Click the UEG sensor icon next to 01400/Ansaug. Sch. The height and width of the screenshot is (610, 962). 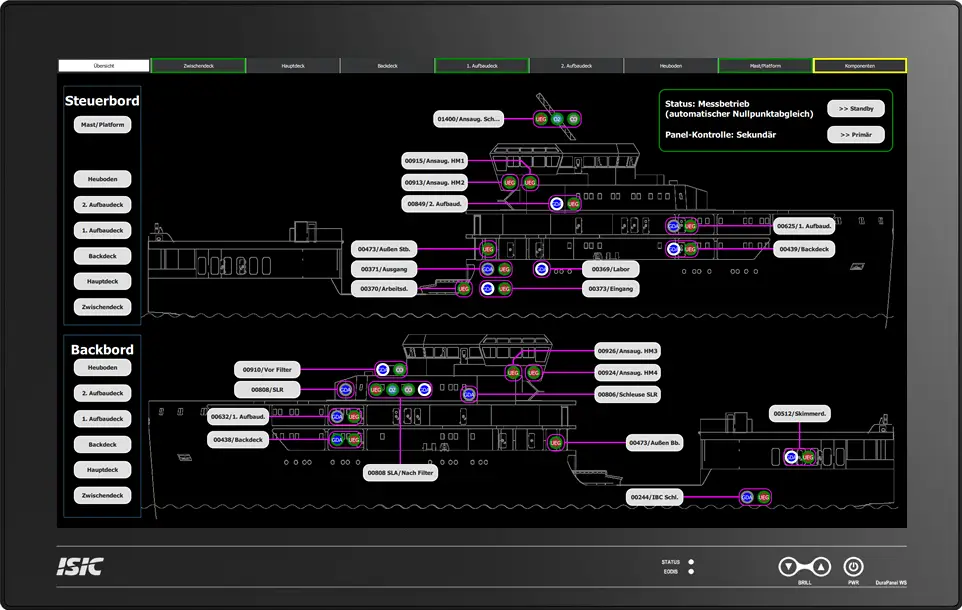click(x=541, y=119)
